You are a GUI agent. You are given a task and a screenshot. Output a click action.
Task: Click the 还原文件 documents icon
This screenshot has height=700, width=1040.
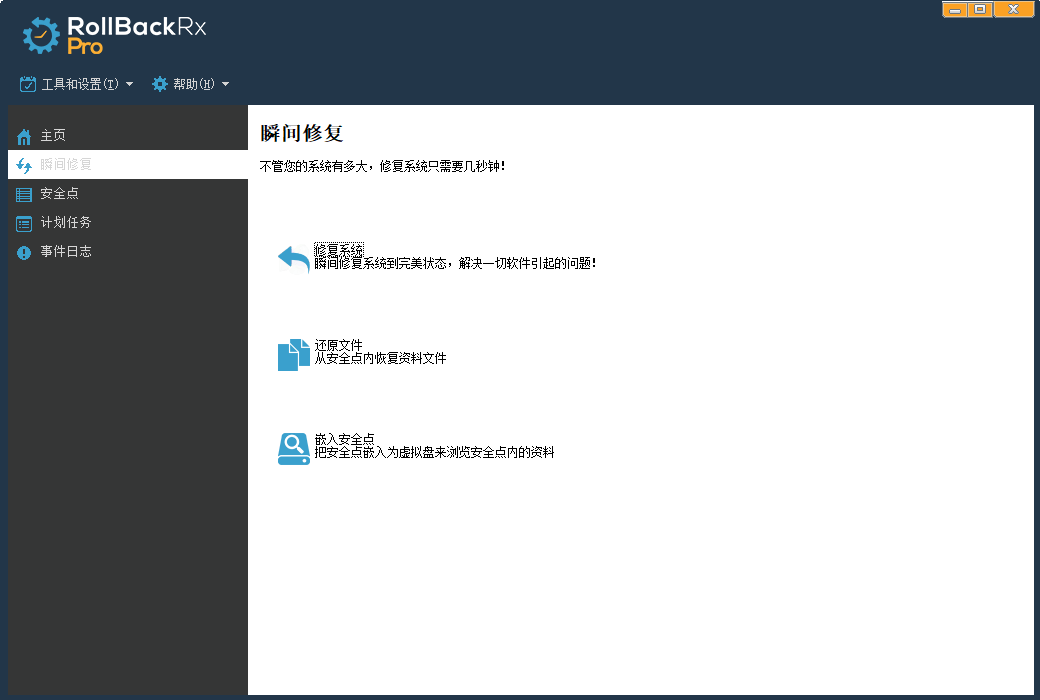pos(293,354)
